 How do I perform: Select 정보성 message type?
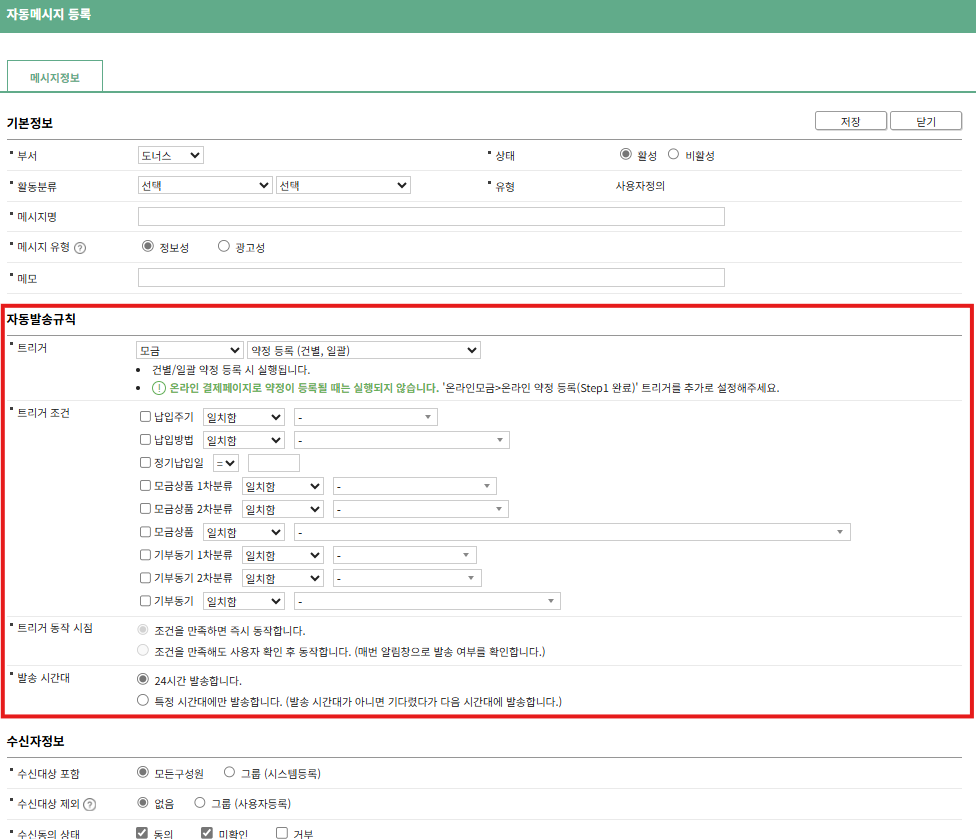point(148,246)
